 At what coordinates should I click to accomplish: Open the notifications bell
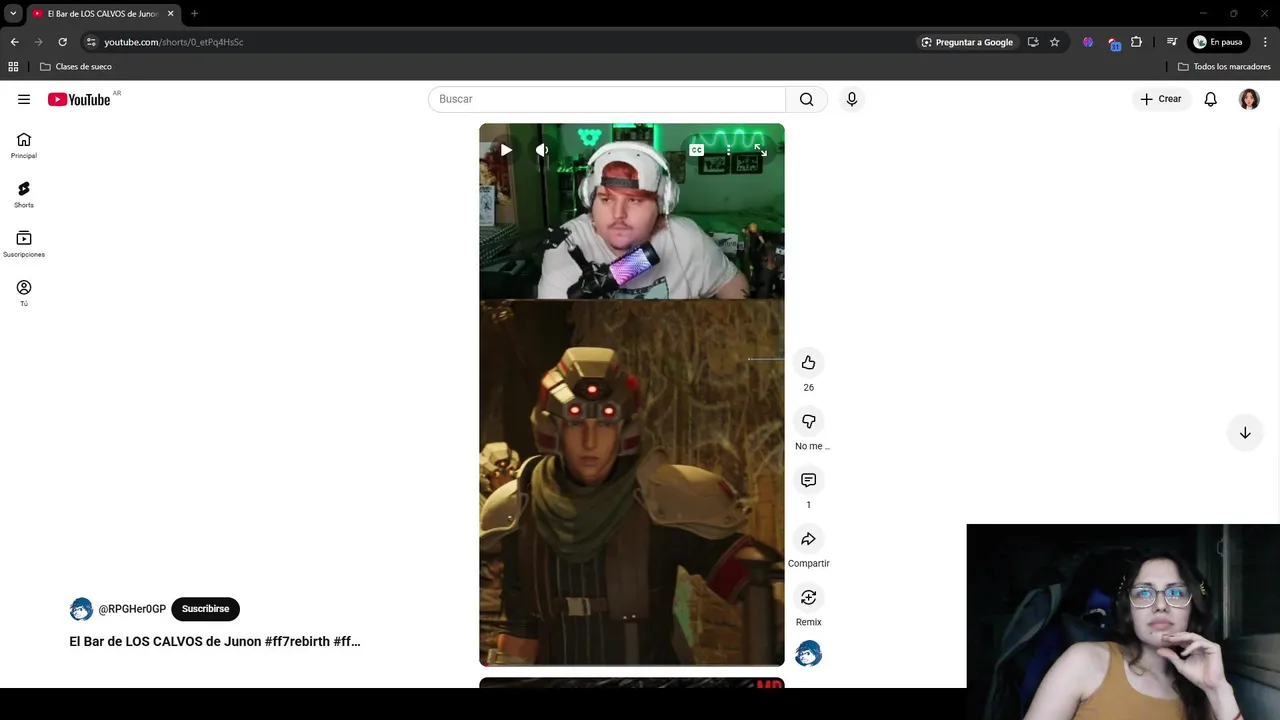click(1210, 99)
